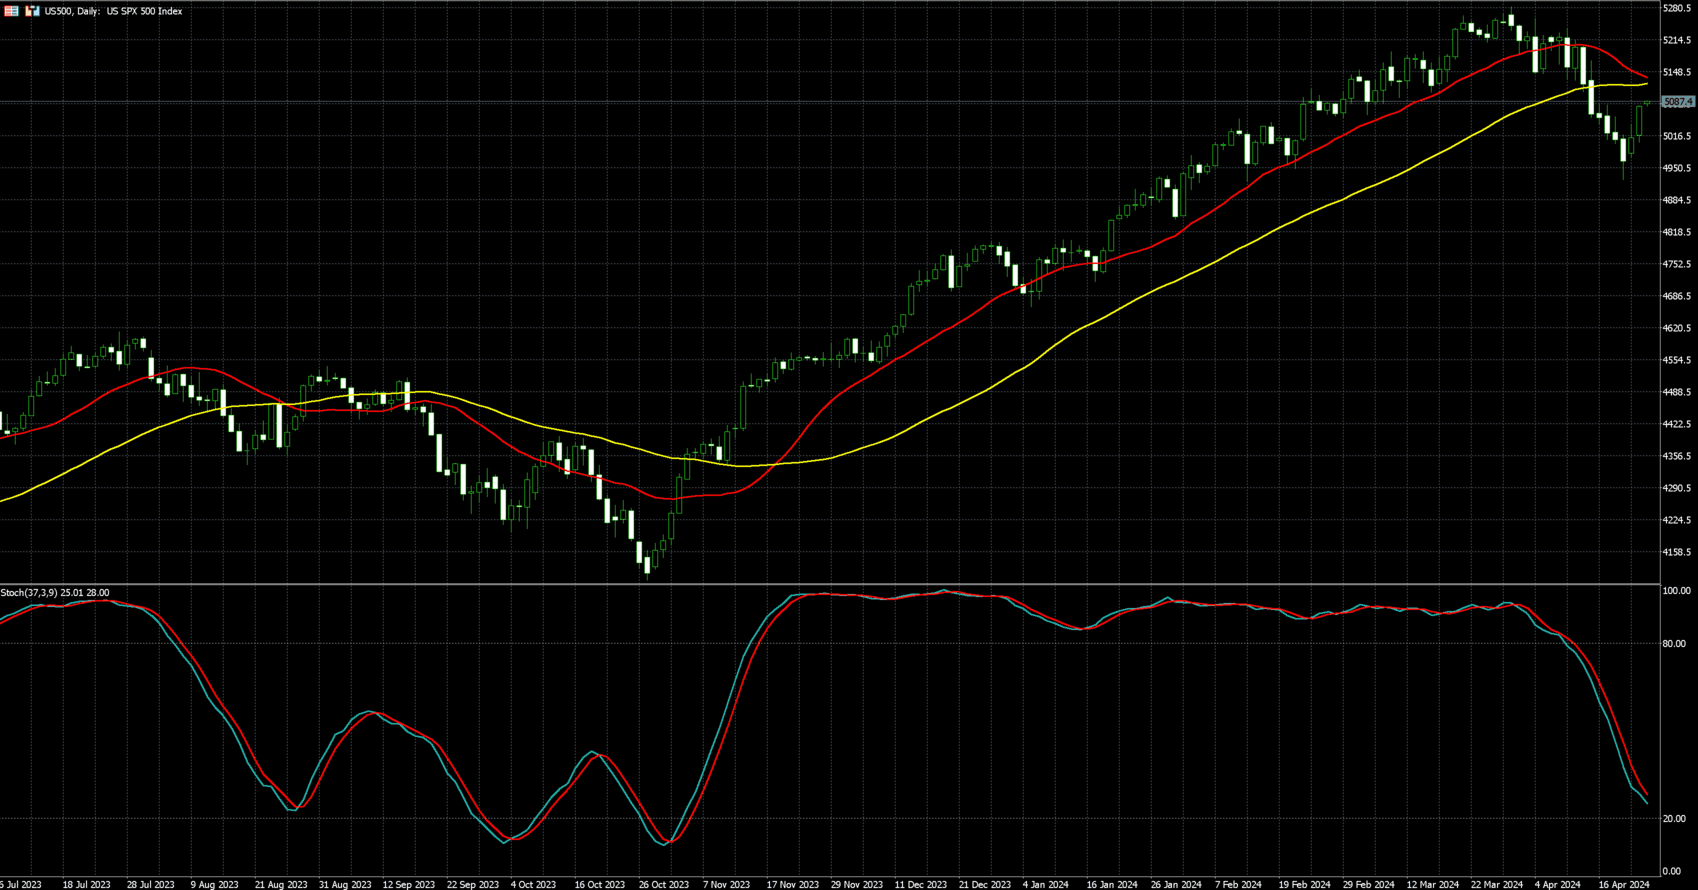This screenshot has height=890, width=1698.
Task: Click the 28 Jul 2023 date label
Action: pos(150,884)
